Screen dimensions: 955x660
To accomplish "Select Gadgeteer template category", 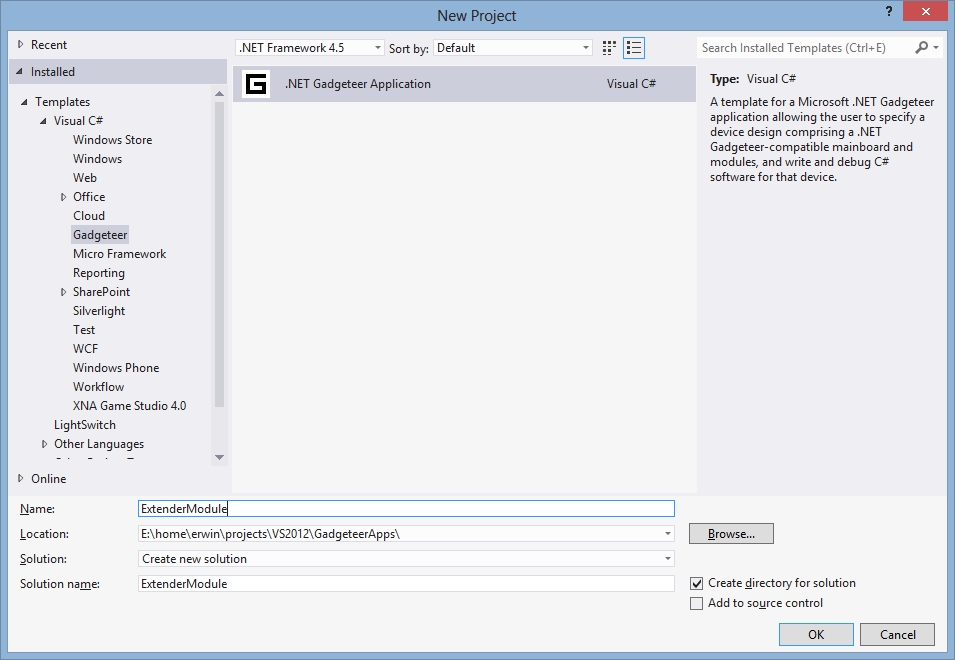I will click(x=100, y=234).
